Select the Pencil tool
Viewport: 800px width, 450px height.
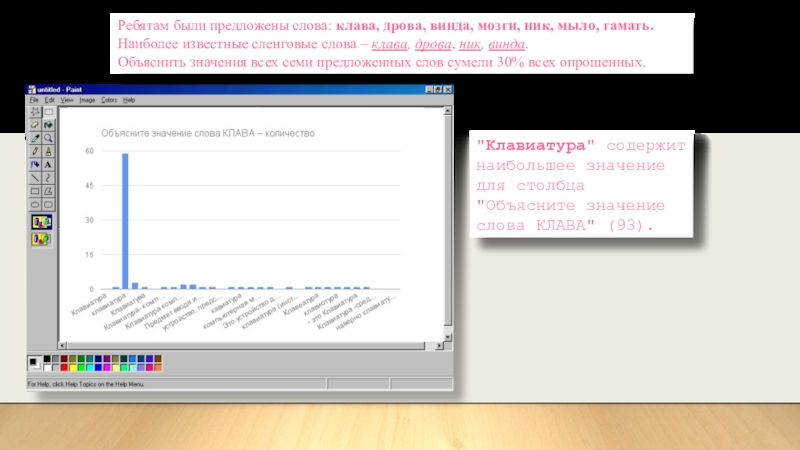click(35, 151)
